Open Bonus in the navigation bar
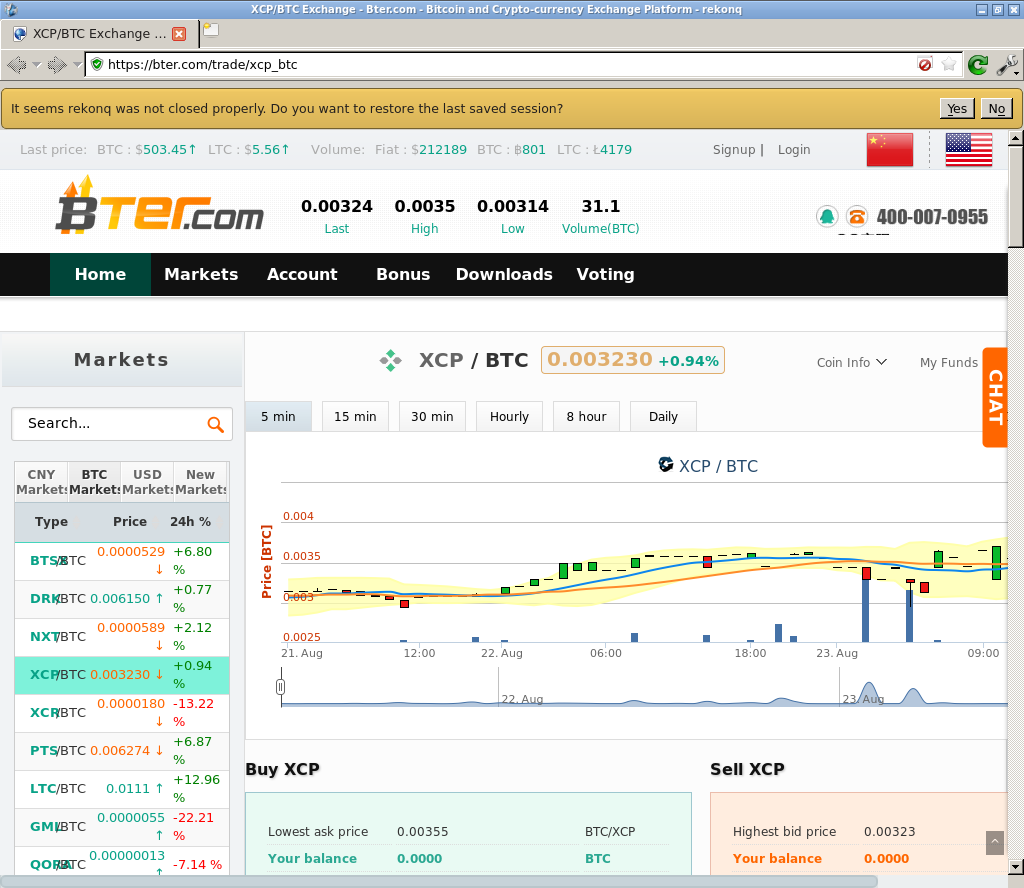 tap(403, 274)
